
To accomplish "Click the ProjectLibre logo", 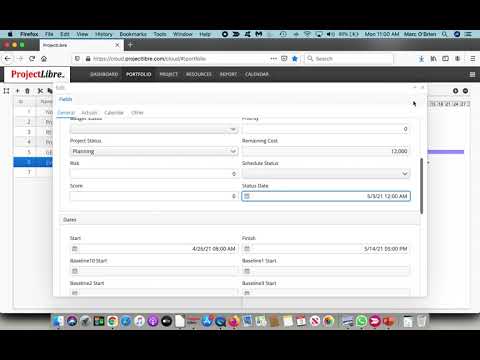I will [x=37, y=74].
